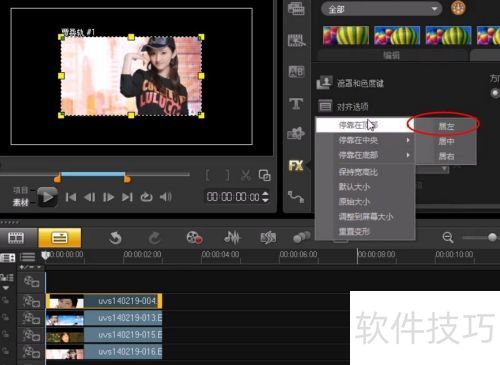The image size is (500, 365).
Task: Choose 居右 in the submenu
Action: [446, 156]
